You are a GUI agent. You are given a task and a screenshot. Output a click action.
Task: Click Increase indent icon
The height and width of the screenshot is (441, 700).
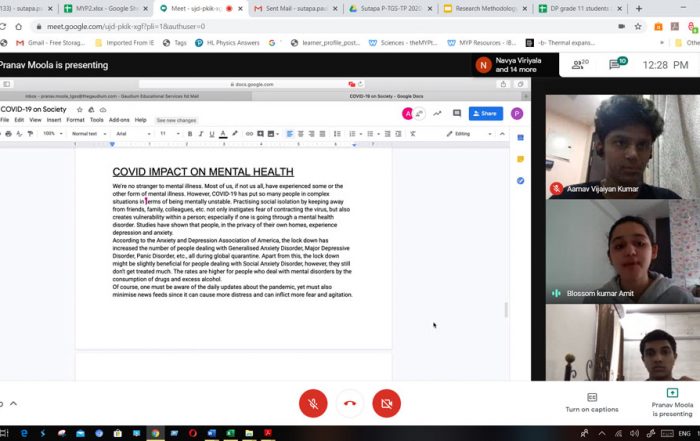[398, 133]
